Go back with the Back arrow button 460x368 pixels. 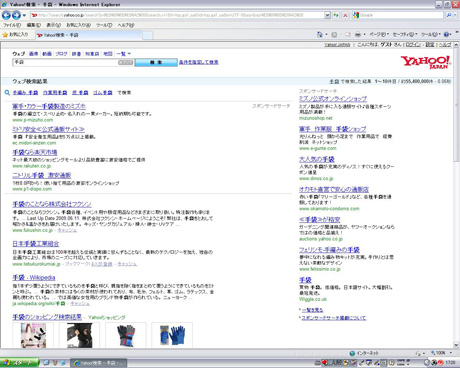pyautogui.click(x=6, y=15)
